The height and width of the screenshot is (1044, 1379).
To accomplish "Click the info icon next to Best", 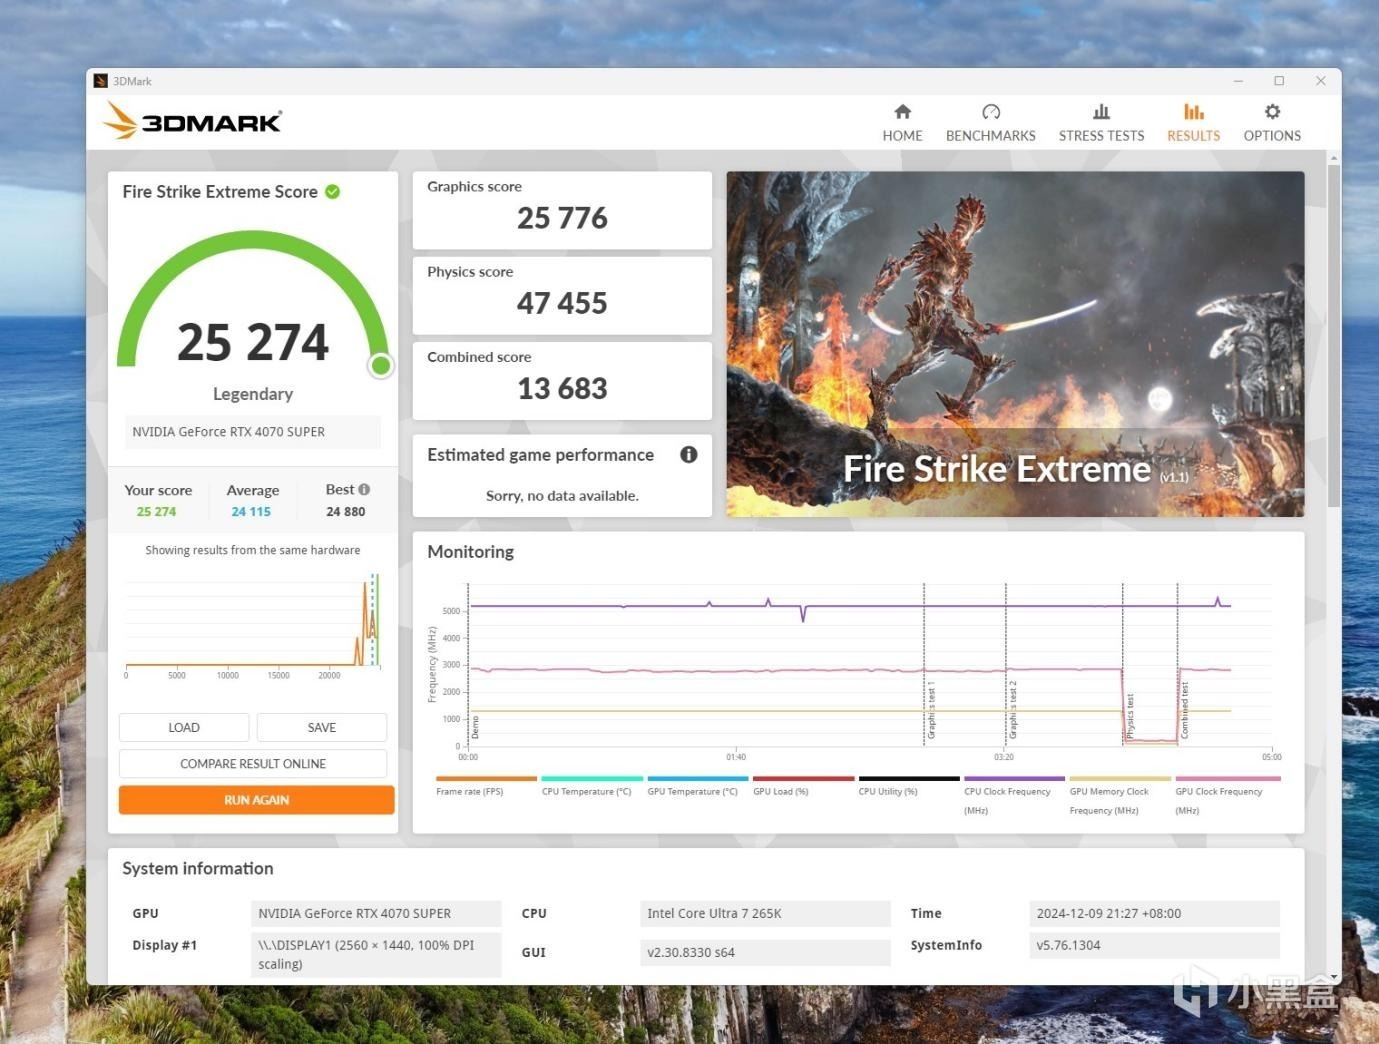I will pos(364,489).
